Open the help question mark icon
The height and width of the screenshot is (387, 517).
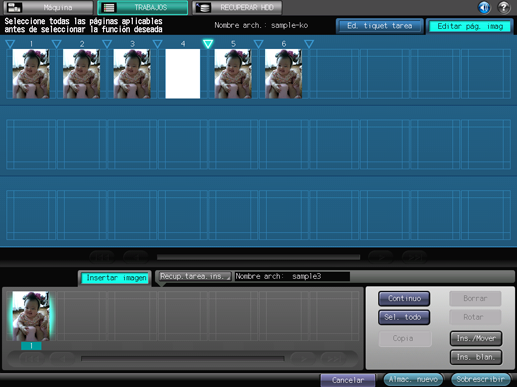[x=504, y=7]
